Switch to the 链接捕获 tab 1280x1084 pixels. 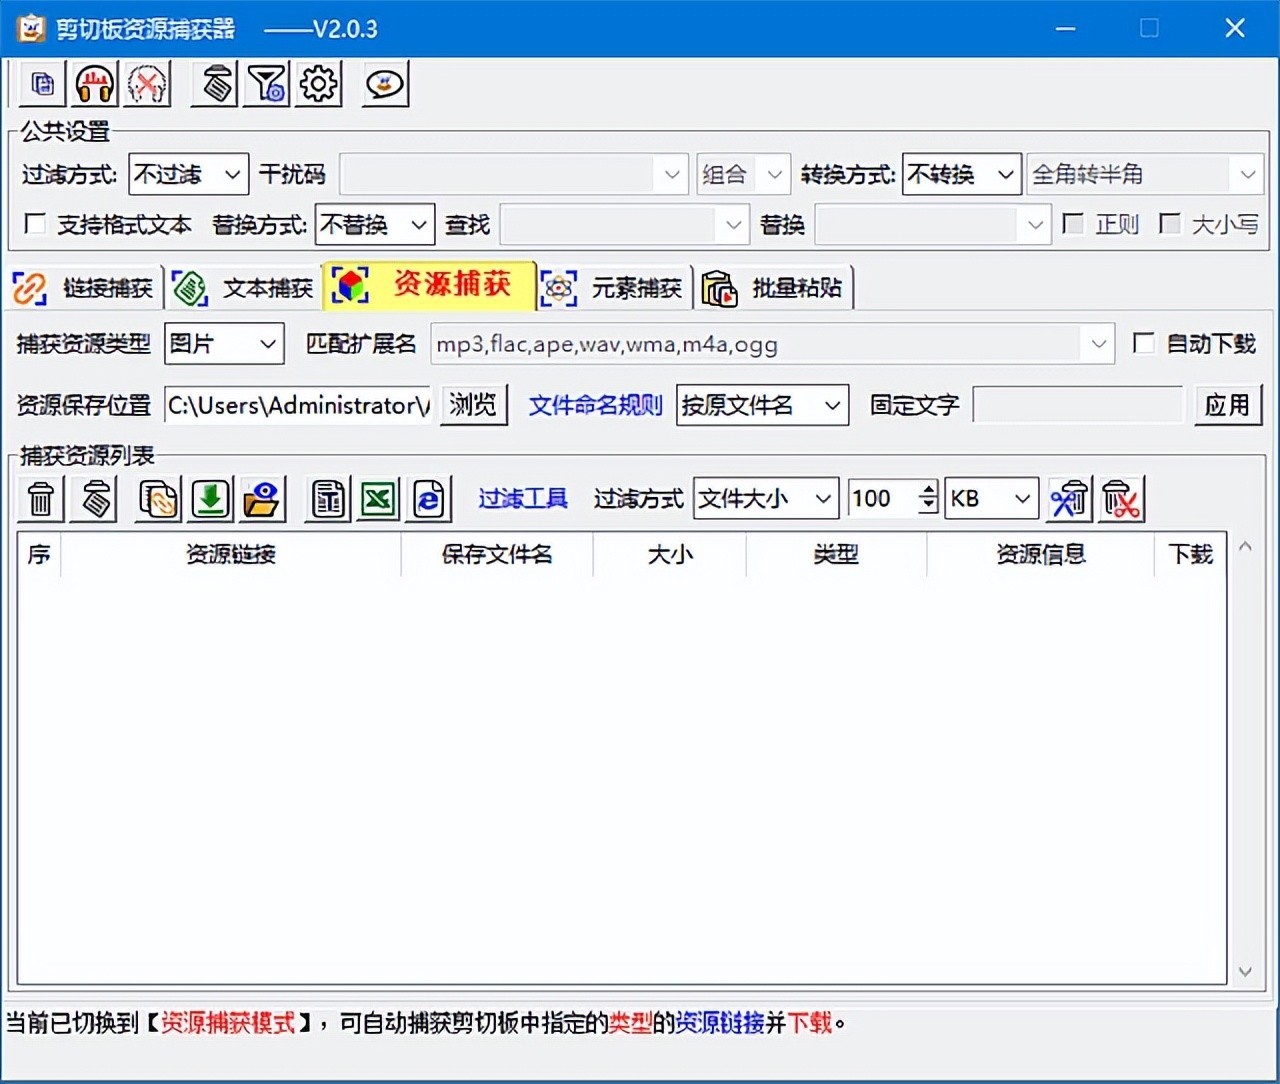[x=85, y=288]
